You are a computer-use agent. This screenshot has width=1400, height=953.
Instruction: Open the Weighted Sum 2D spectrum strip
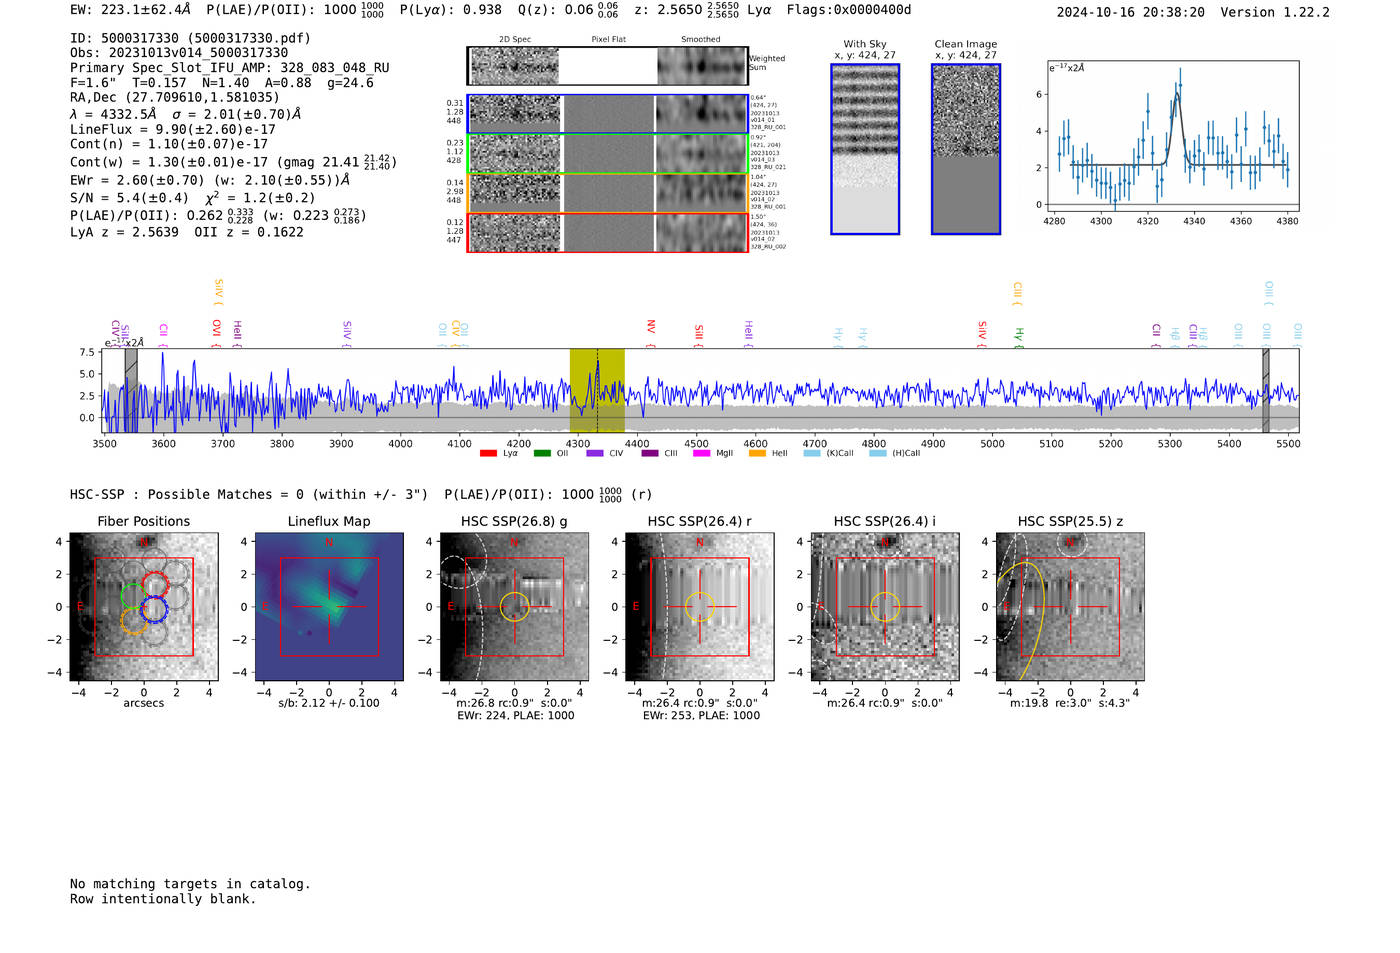click(x=607, y=66)
